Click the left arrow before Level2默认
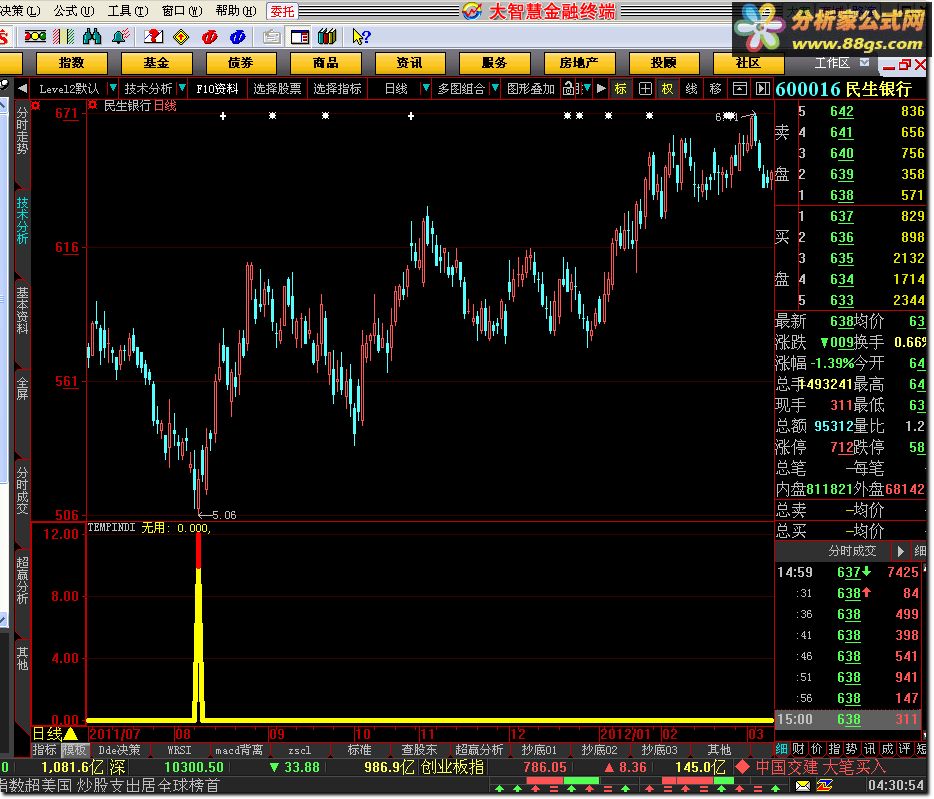 (x=23, y=89)
